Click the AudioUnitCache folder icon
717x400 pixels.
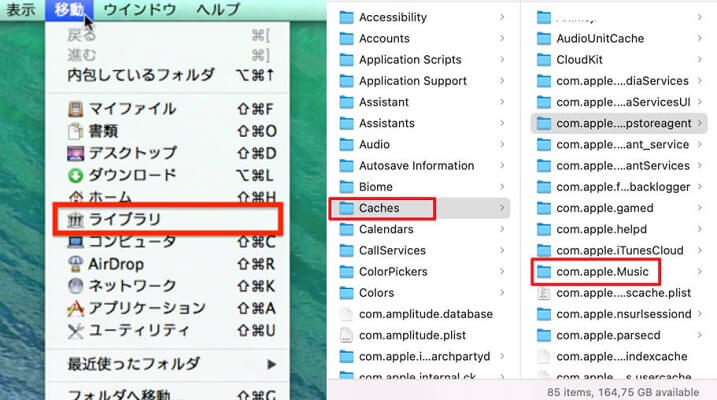point(544,38)
